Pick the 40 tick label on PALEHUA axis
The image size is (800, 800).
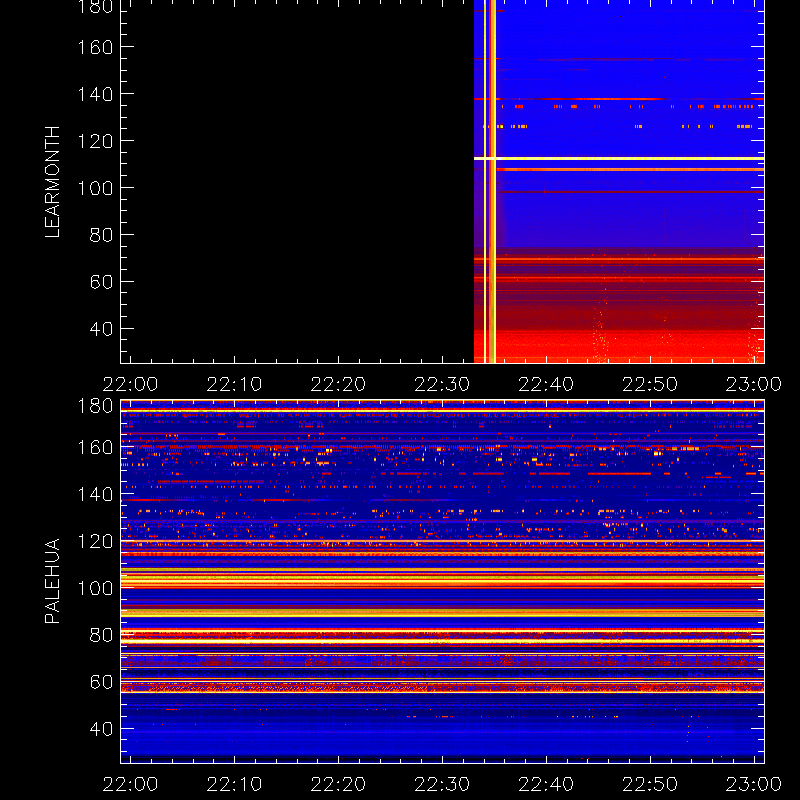[102, 729]
